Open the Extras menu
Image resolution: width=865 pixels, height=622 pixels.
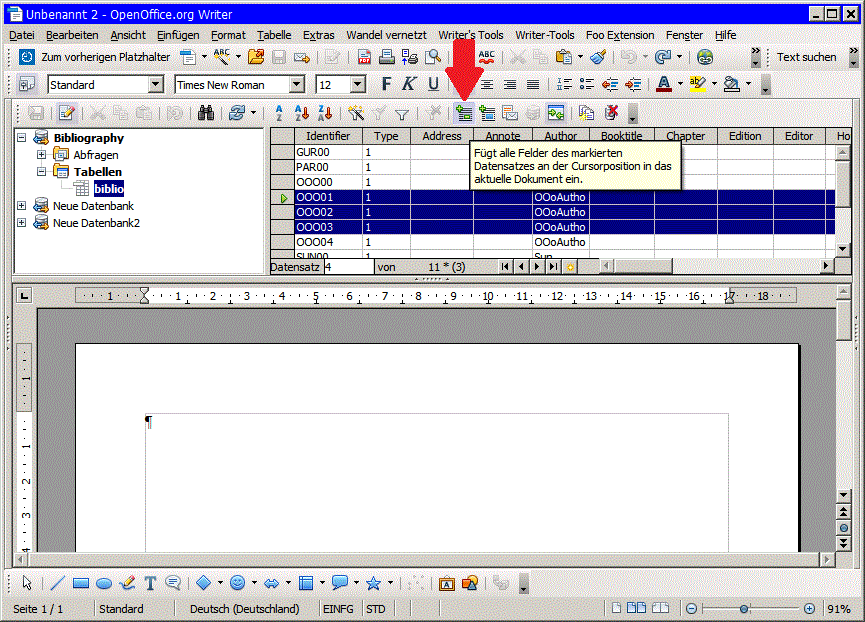point(318,35)
